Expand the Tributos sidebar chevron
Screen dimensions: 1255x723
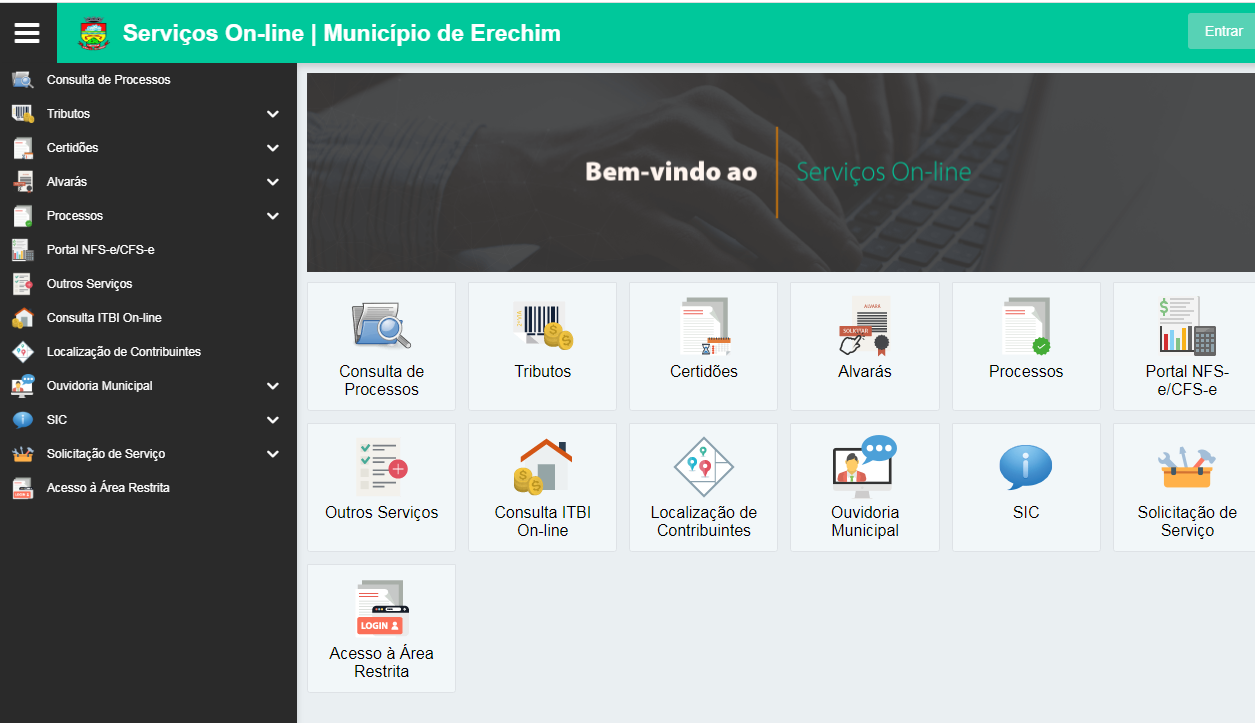(273, 114)
